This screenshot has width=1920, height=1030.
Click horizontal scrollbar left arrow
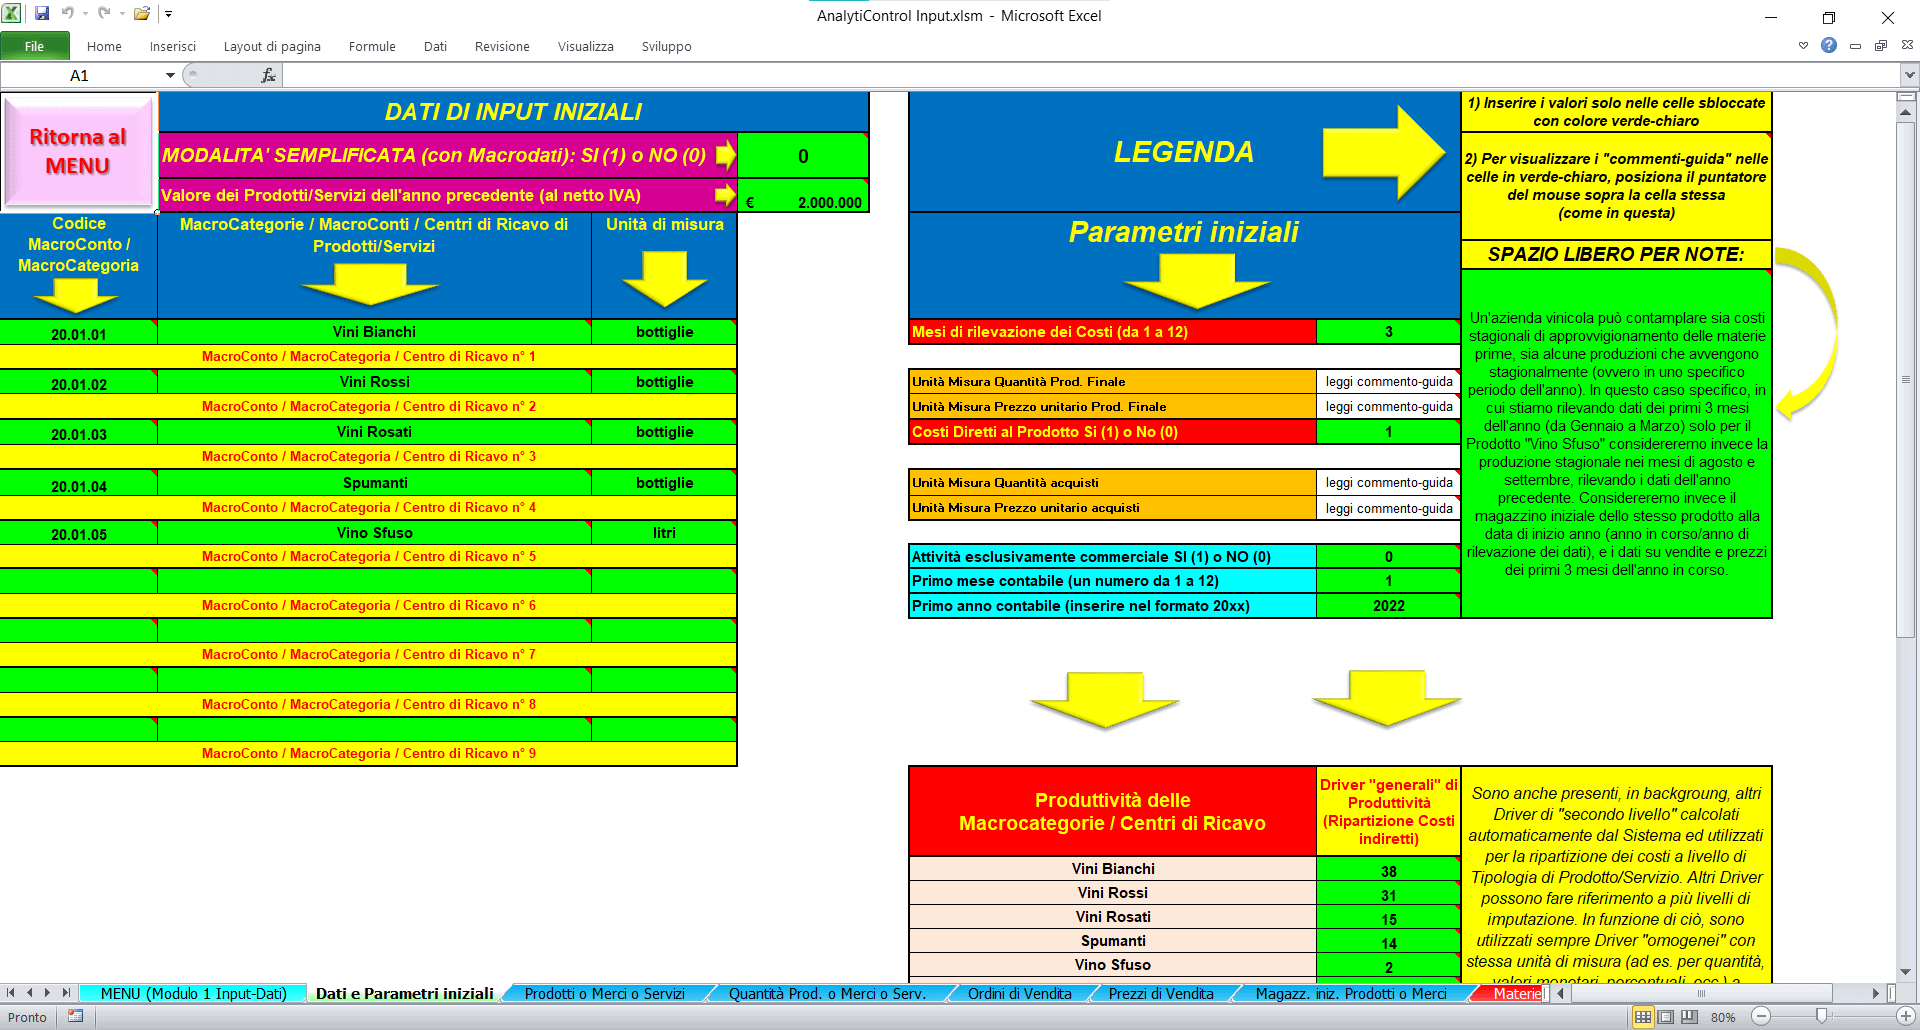1560,993
